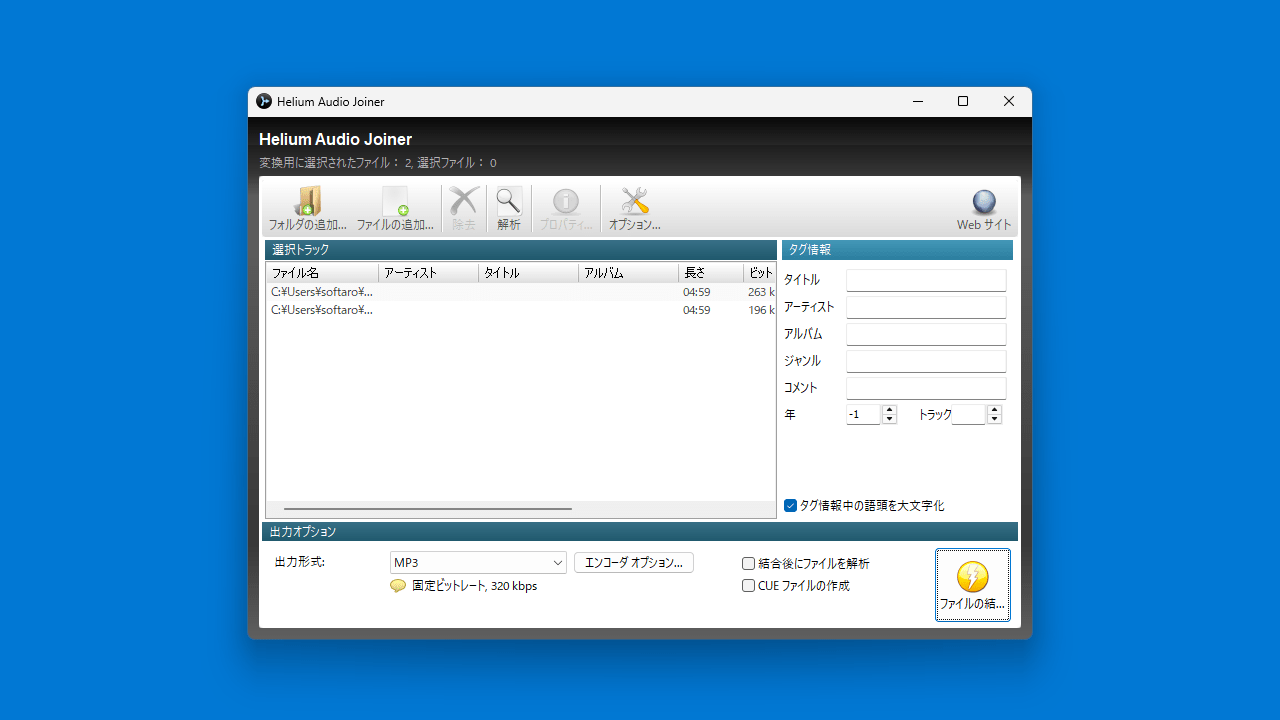Click the コメント tag input field
The image size is (1280, 720).
(926, 388)
